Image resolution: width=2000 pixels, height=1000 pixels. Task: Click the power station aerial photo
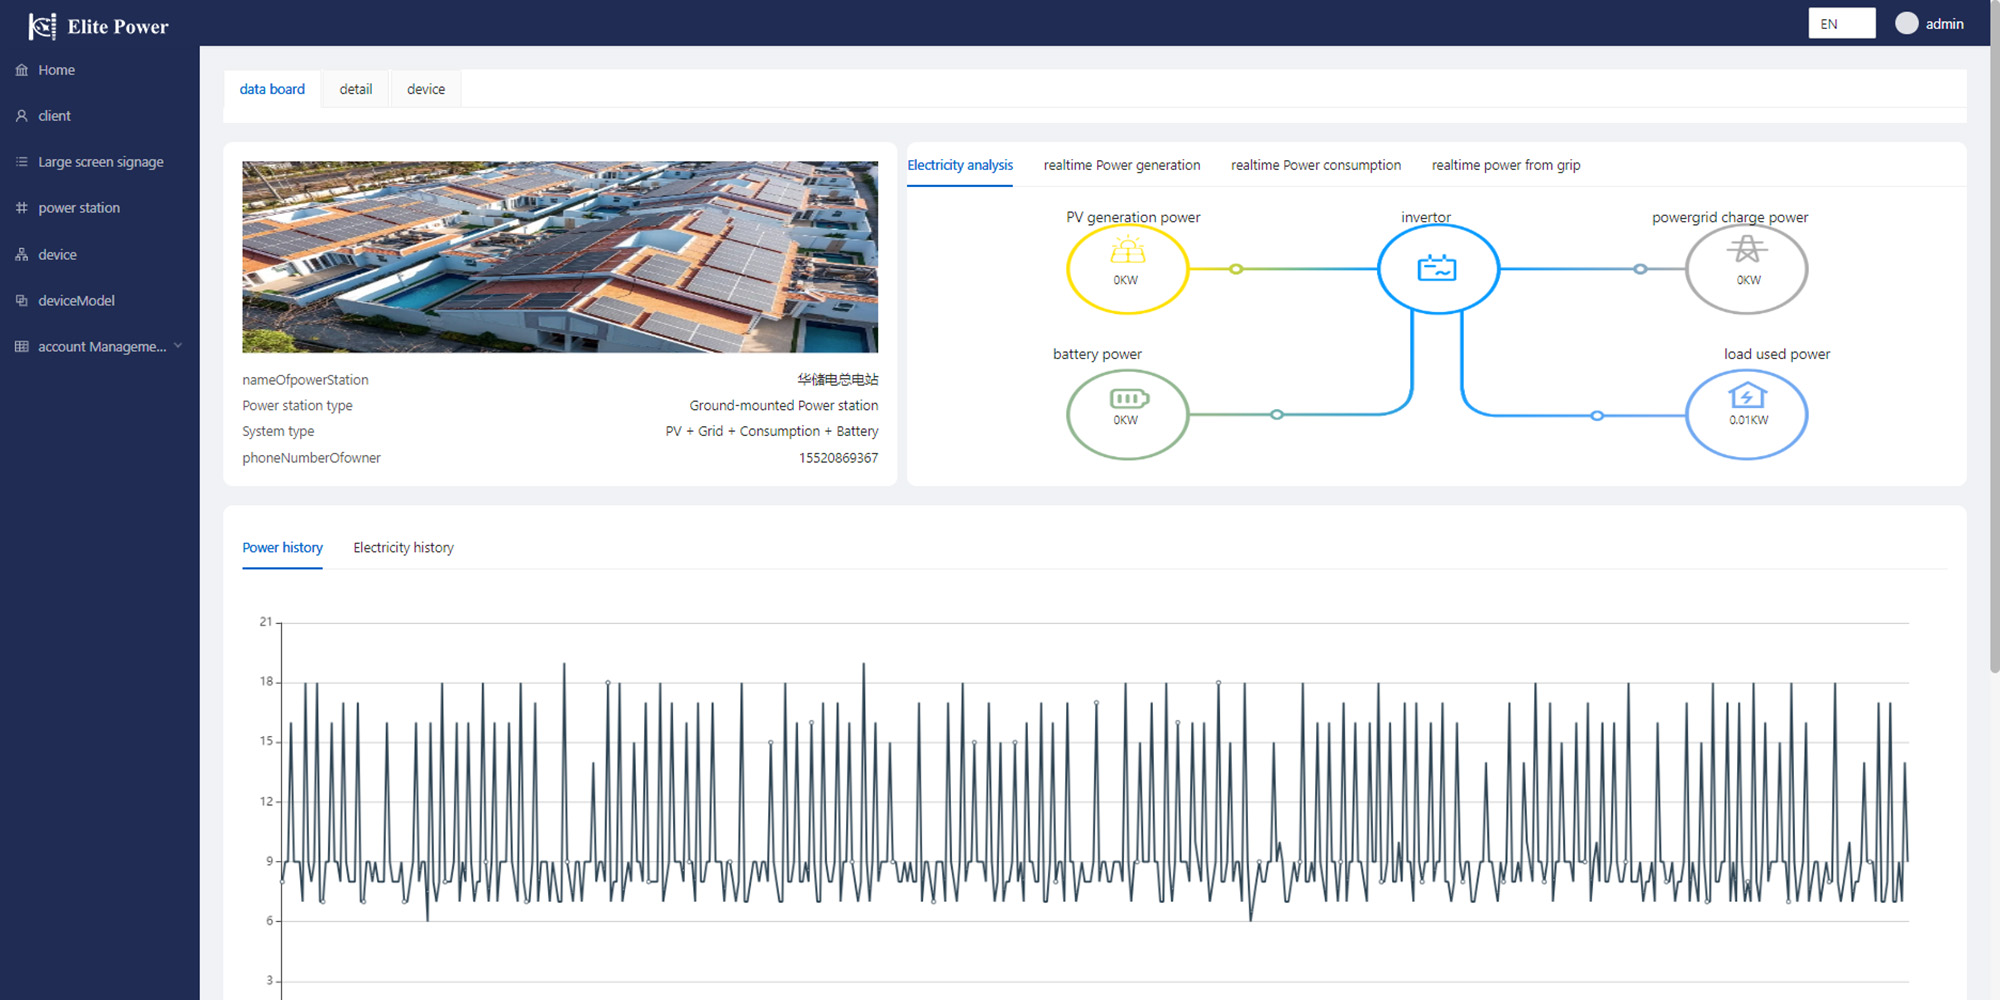click(560, 257)
